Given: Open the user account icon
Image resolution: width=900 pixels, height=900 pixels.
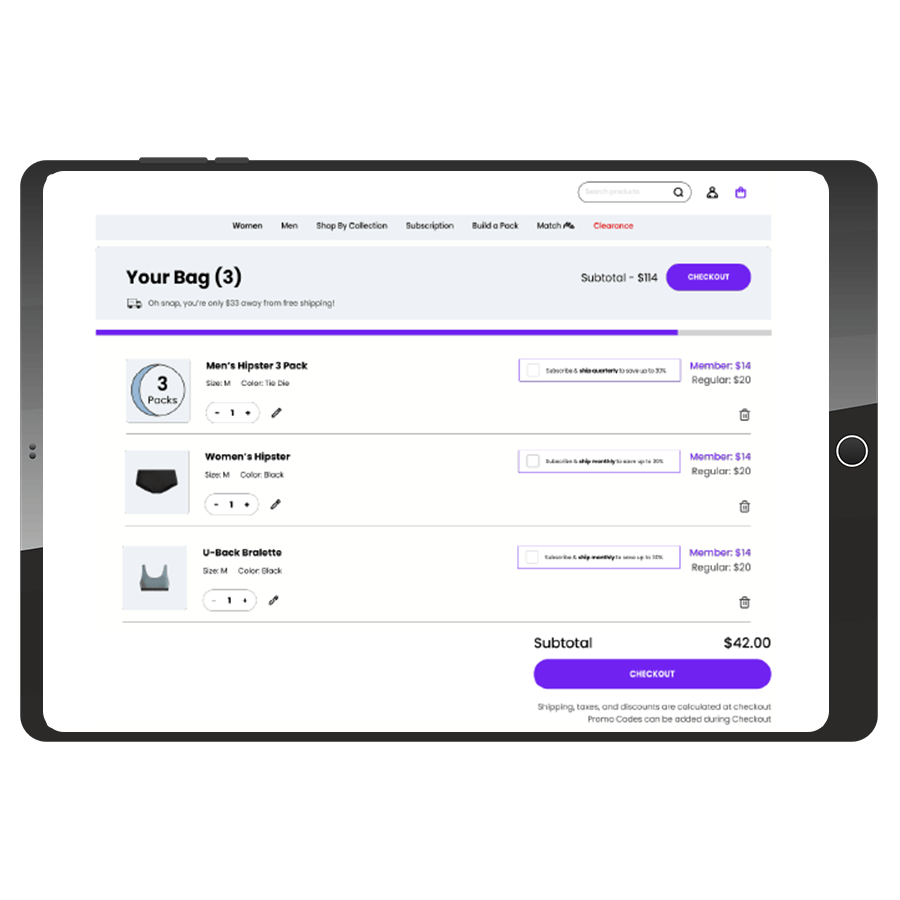Looking at the screenshot, I should 712,192.
